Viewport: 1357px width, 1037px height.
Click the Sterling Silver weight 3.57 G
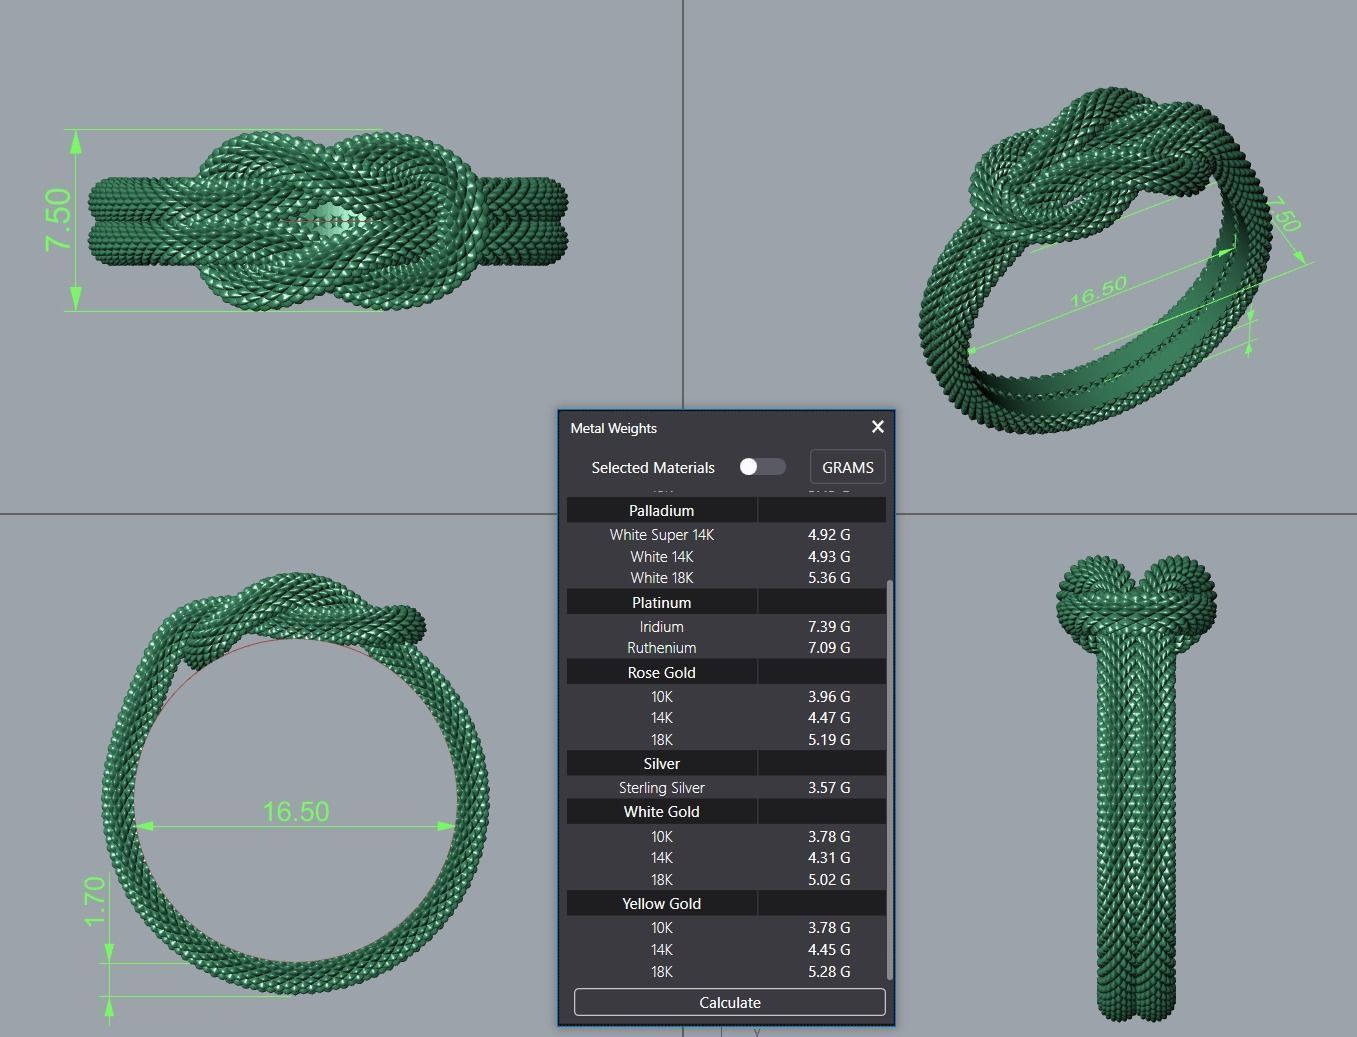pyautogui.click(x=829, y=788)
